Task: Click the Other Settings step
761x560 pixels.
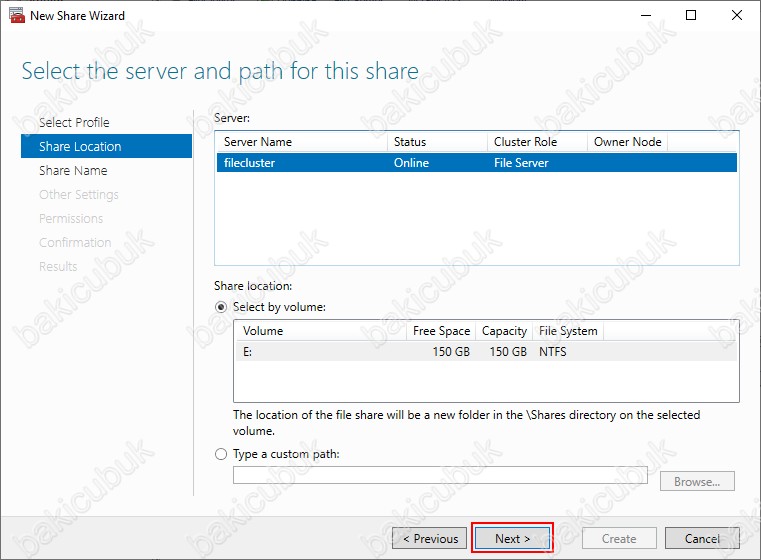Action: pyautogui.click(x=79, y=195)
